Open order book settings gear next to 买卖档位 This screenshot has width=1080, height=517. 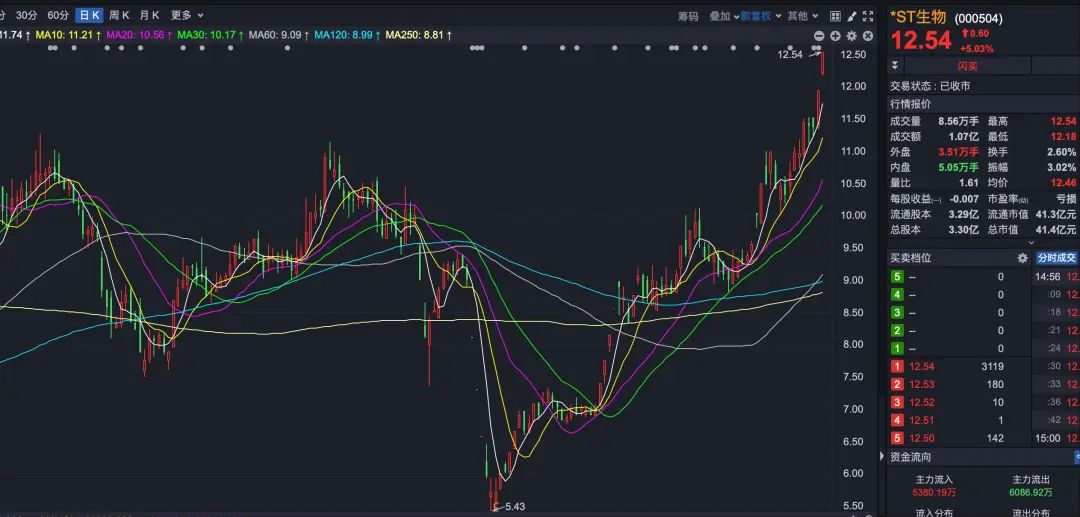click(x=1023, y=258)
